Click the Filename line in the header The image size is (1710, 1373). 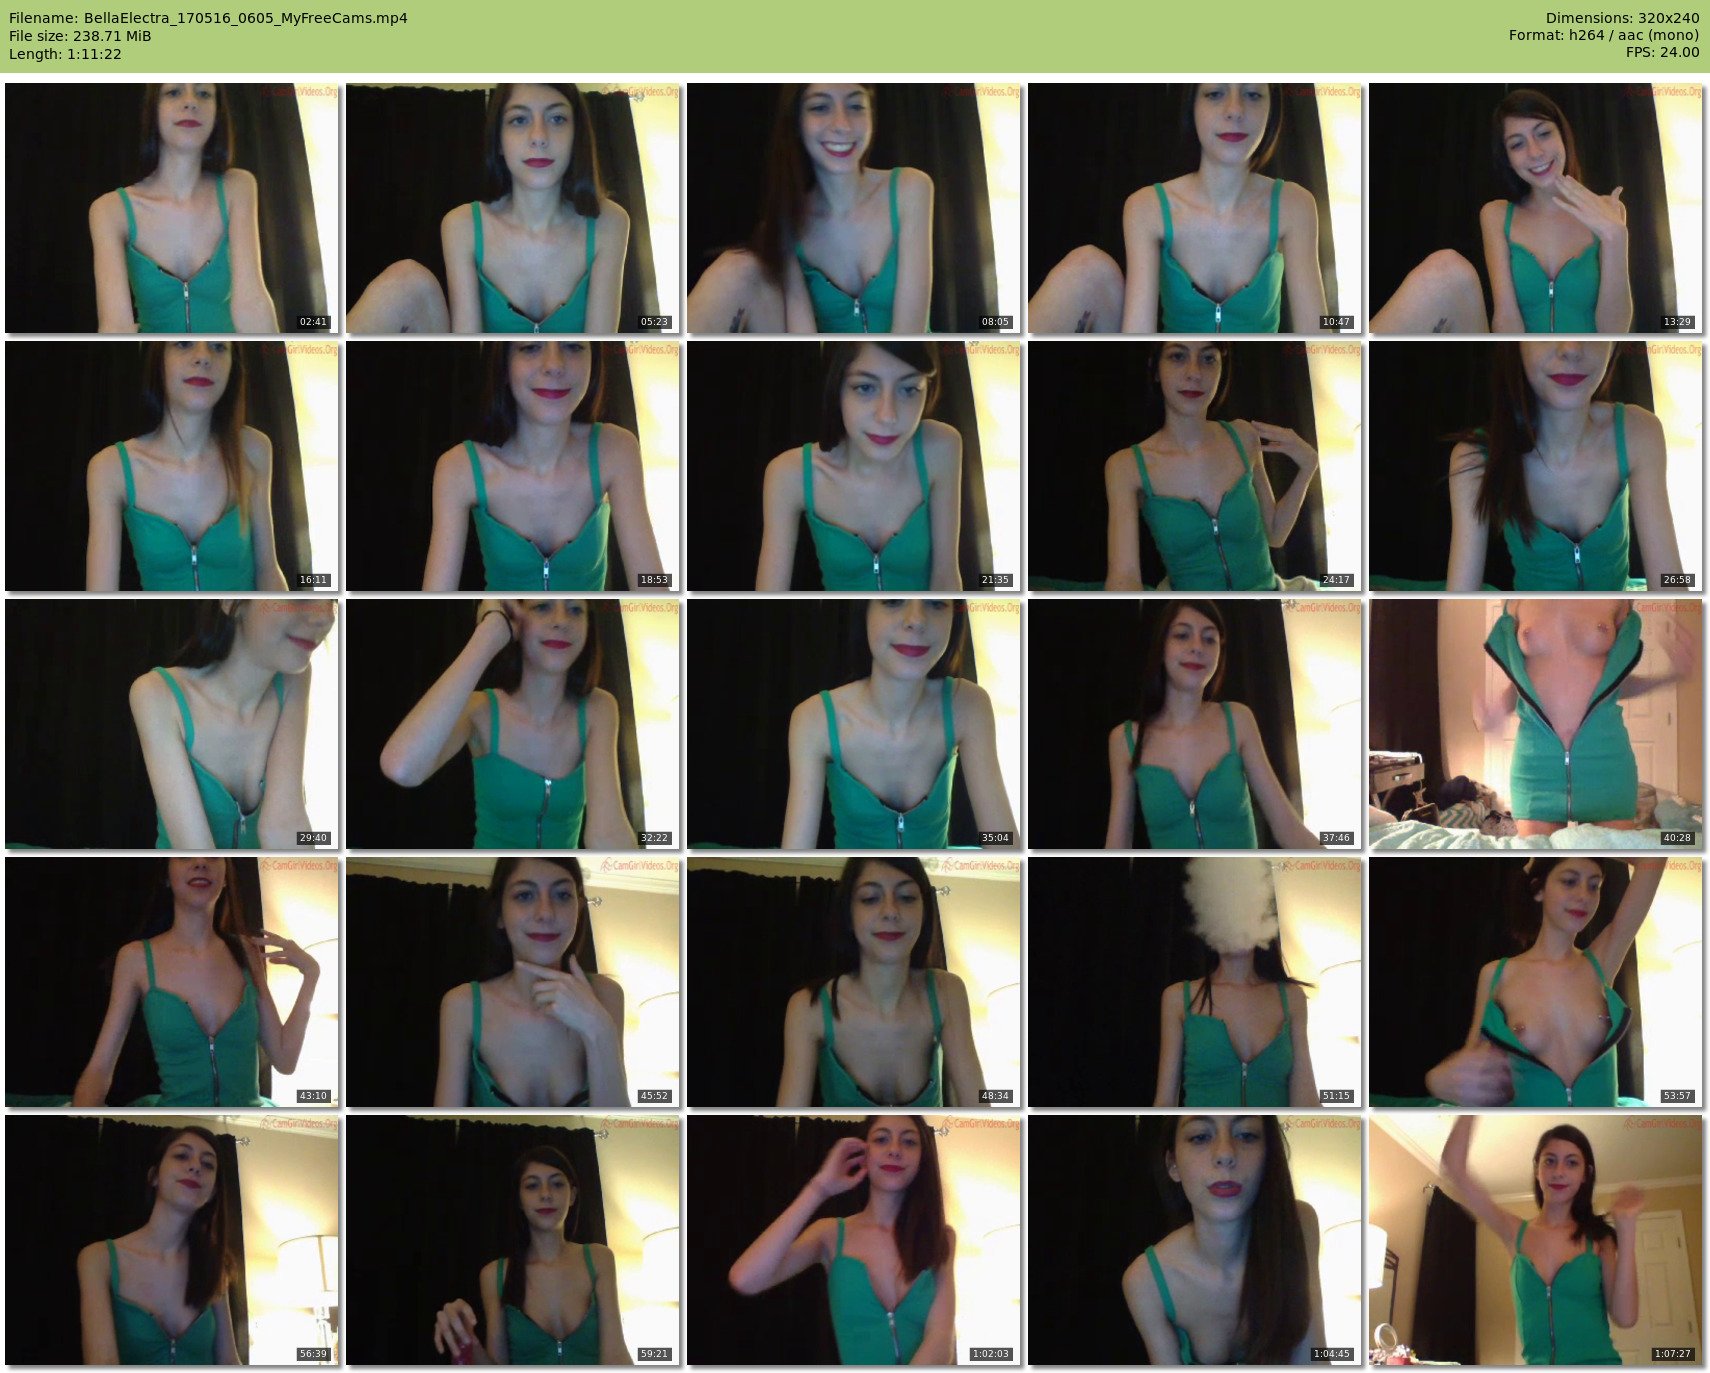point(208,18)
